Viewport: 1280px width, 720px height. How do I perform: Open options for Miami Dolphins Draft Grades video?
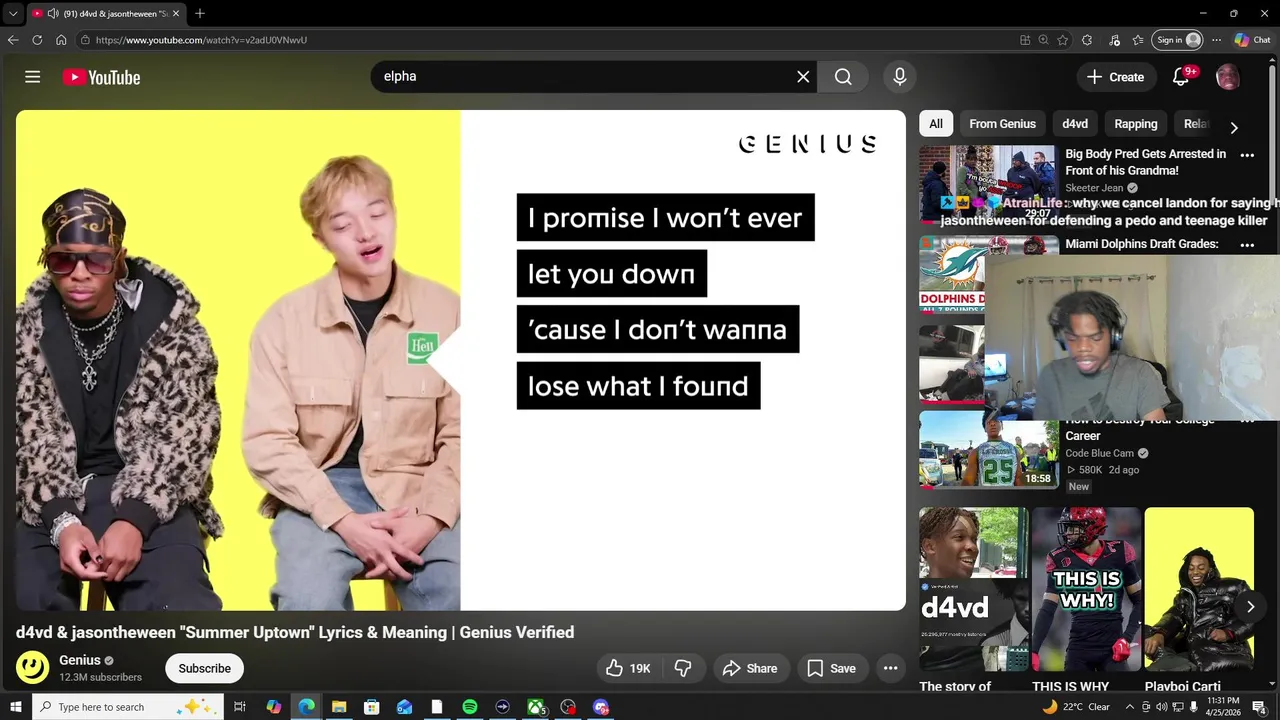pos(1247,245)
